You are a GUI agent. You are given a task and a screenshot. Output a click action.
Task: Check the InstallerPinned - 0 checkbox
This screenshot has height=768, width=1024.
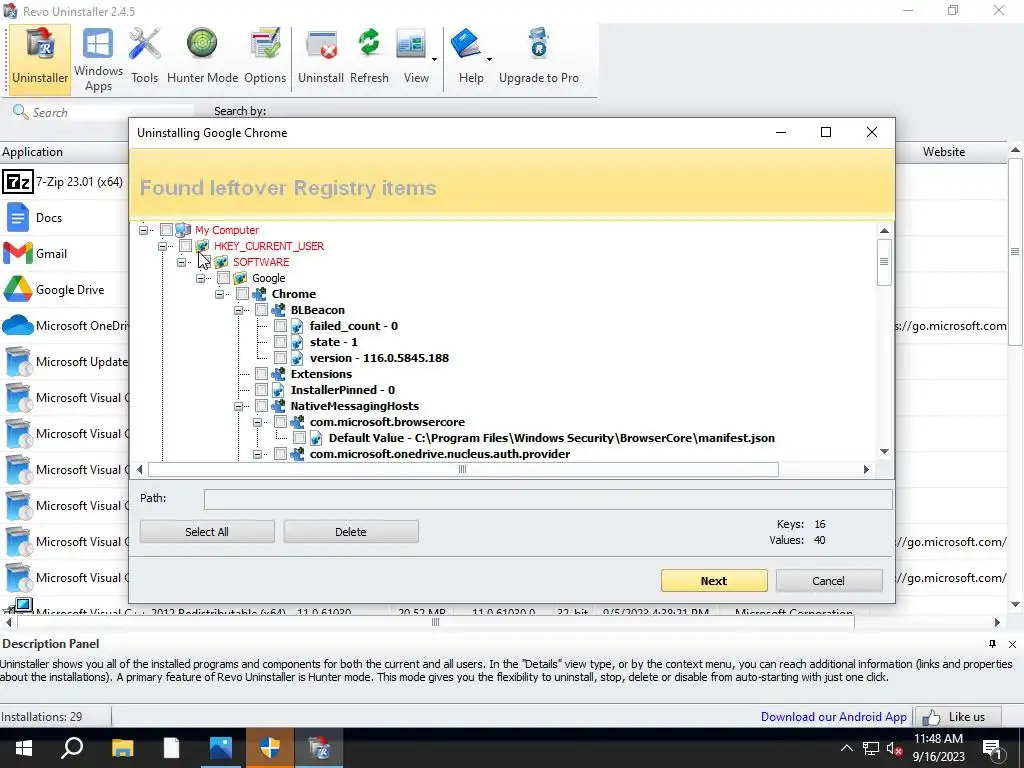(x=261, y=389)
